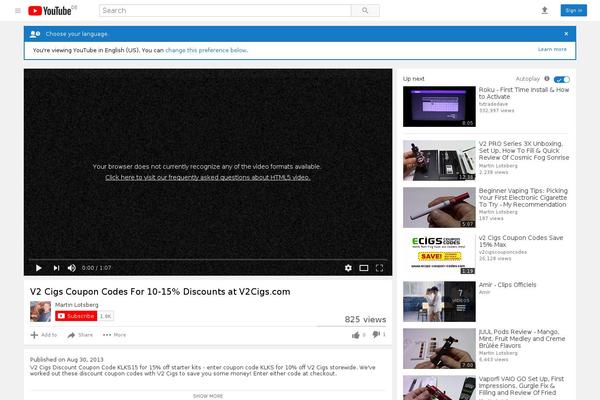The height and width of the screenshot is (400, 600).
Task: Click the Learn more link
Action: 552,49
